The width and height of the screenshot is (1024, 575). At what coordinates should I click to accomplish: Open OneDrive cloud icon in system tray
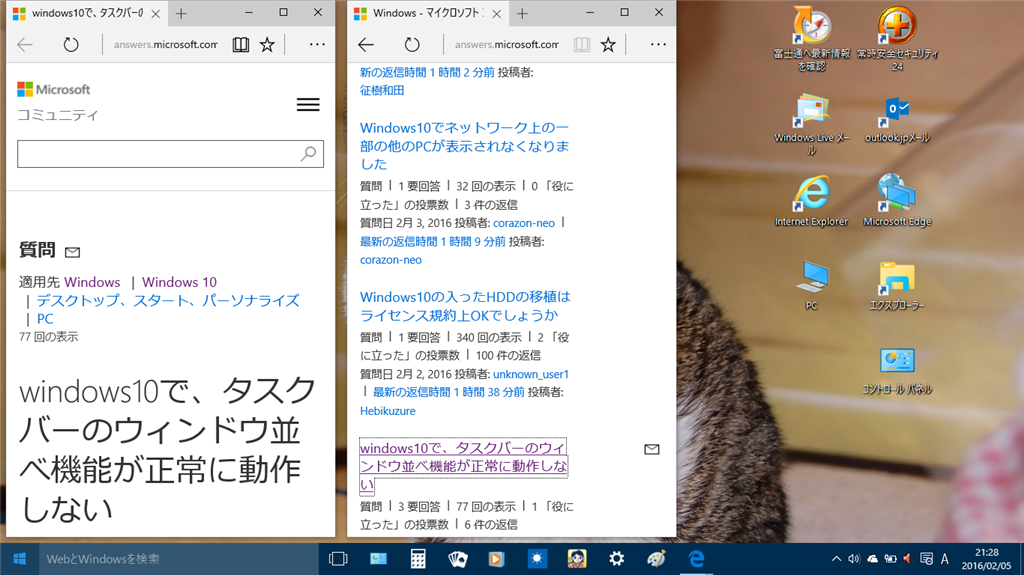tap(872, 559)
